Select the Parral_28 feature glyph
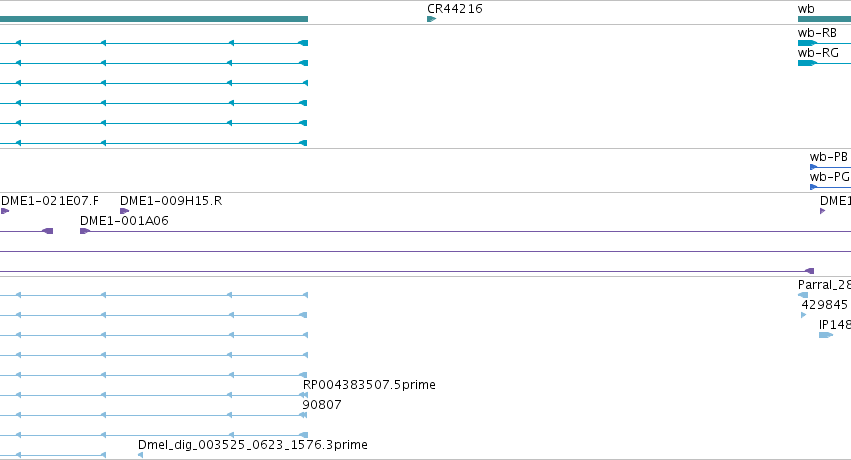Viewport: 851px width, 460px height. [803, 295]
